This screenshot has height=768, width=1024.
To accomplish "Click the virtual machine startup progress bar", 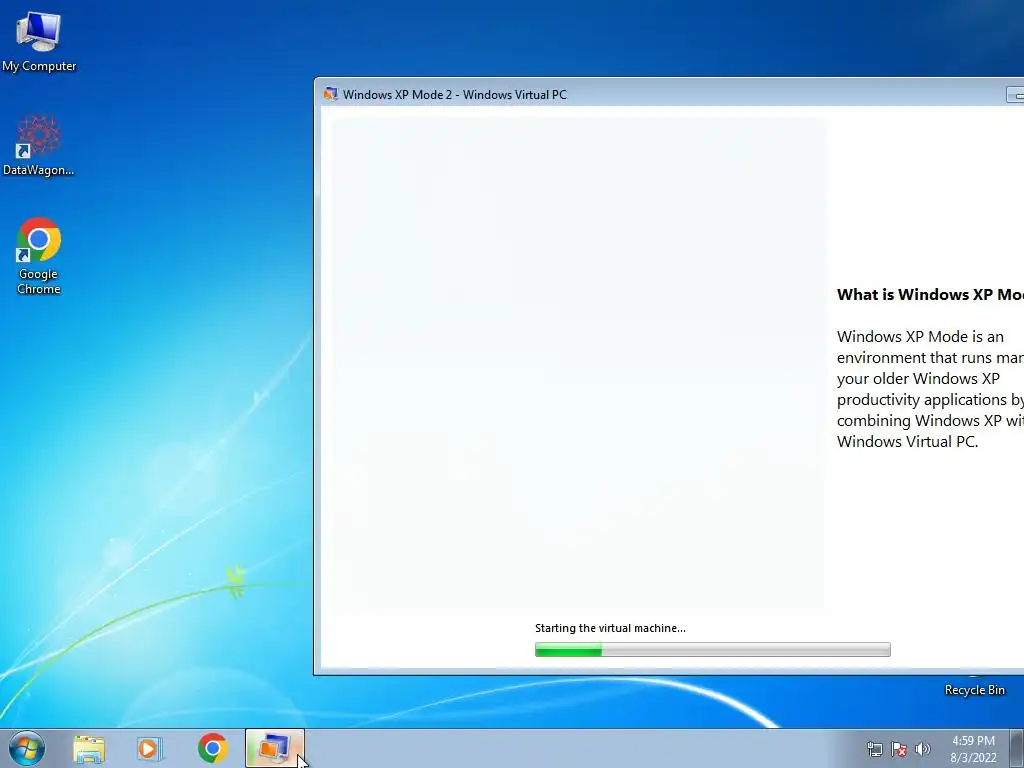I will pyautogui.click(x=712, y=649).
